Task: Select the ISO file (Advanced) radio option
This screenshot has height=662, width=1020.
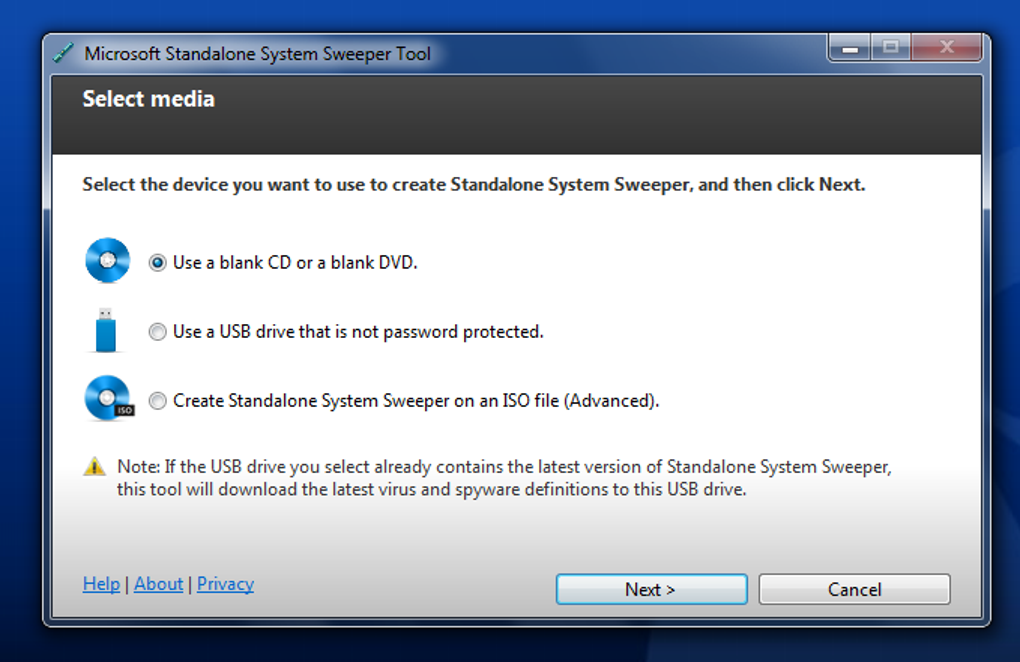Action: tap(157, 401)
